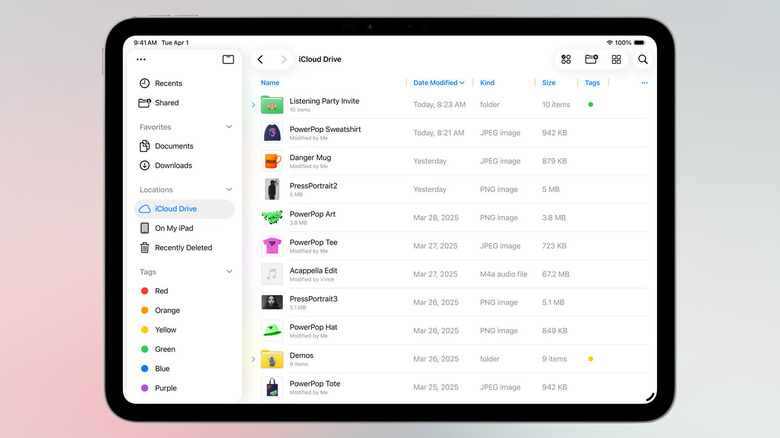Open PowerPop Tote image thumbnail
Viewport: 780px width, 438px height.
click(x=272, y=387)
